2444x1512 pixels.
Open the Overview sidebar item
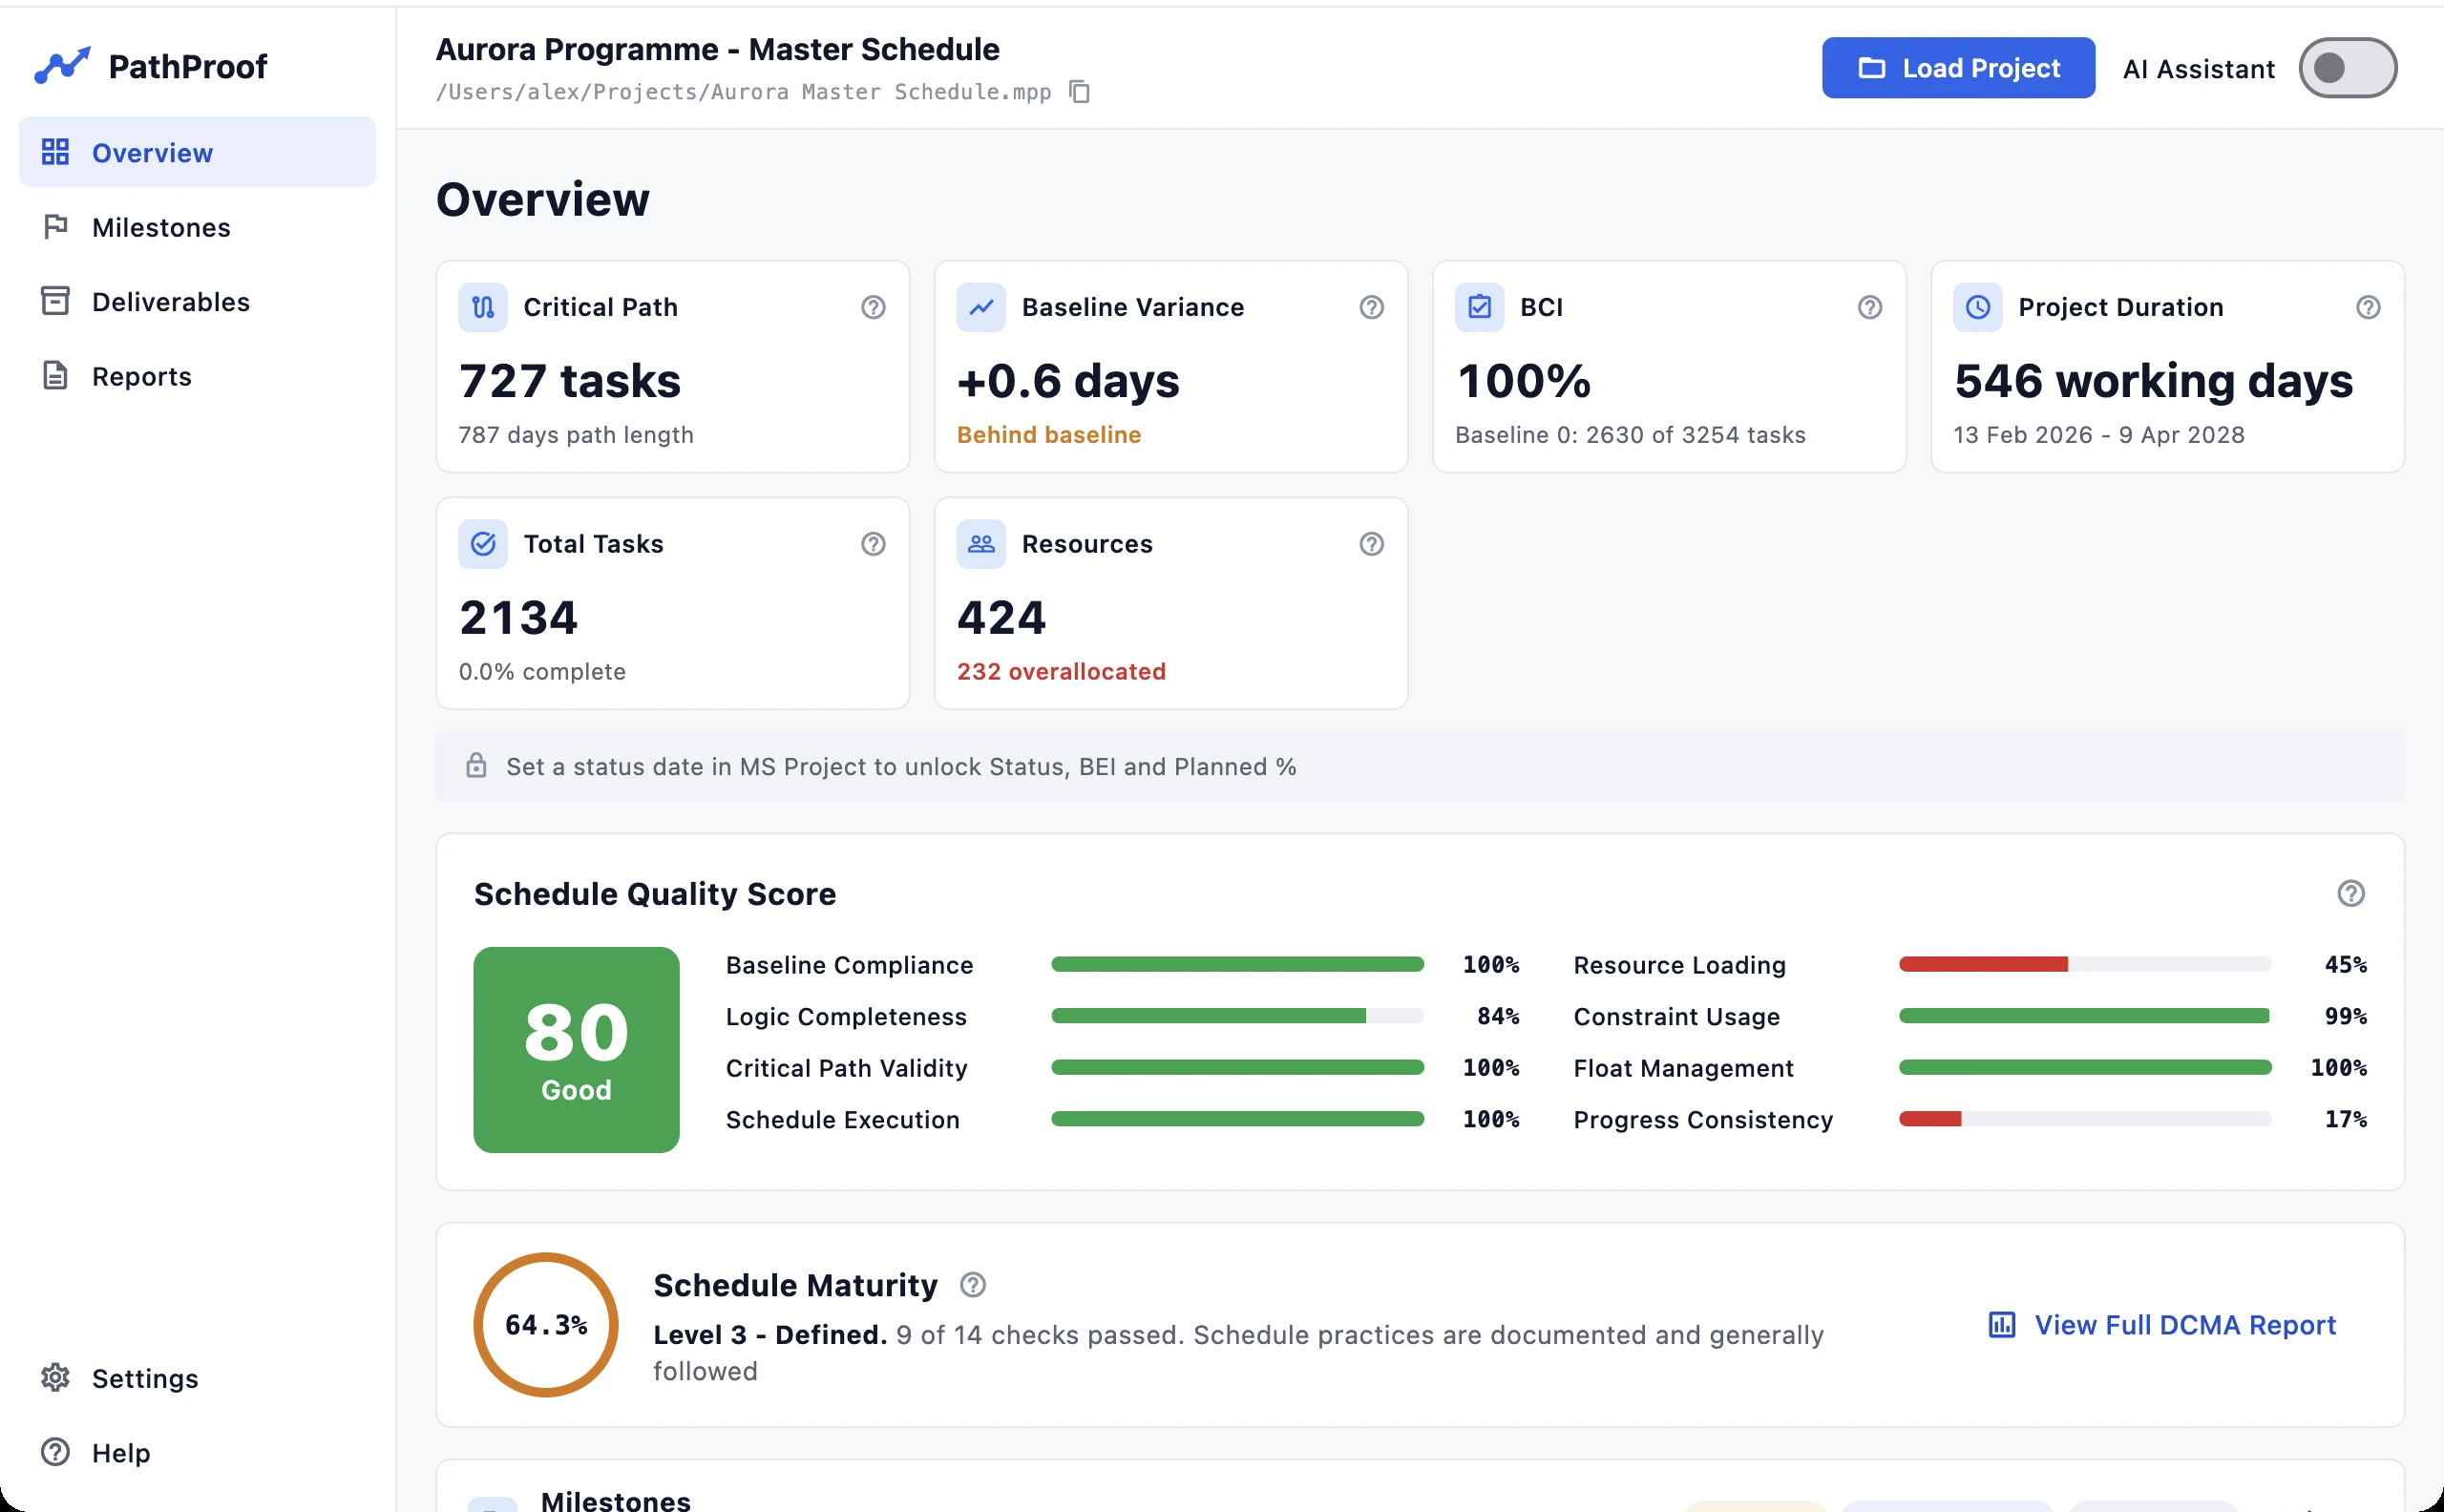pos(197,152)
